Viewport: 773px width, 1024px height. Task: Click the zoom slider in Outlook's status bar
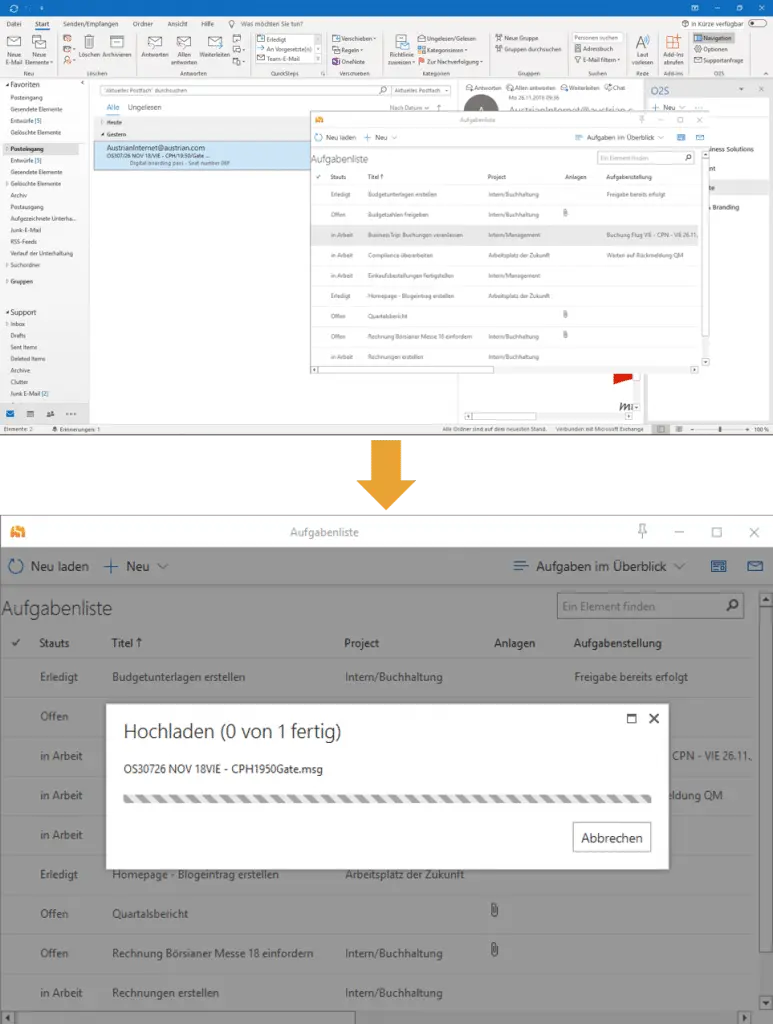[x=720, y=429]
